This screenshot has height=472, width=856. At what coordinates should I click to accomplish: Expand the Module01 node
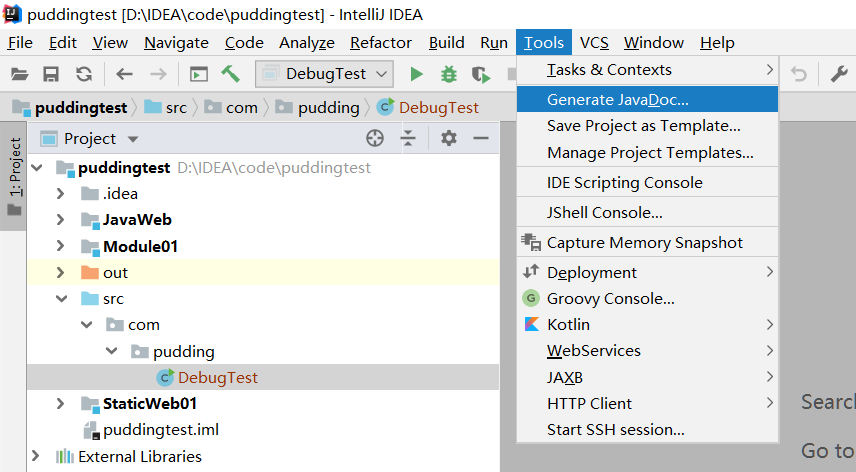point(61,246)
